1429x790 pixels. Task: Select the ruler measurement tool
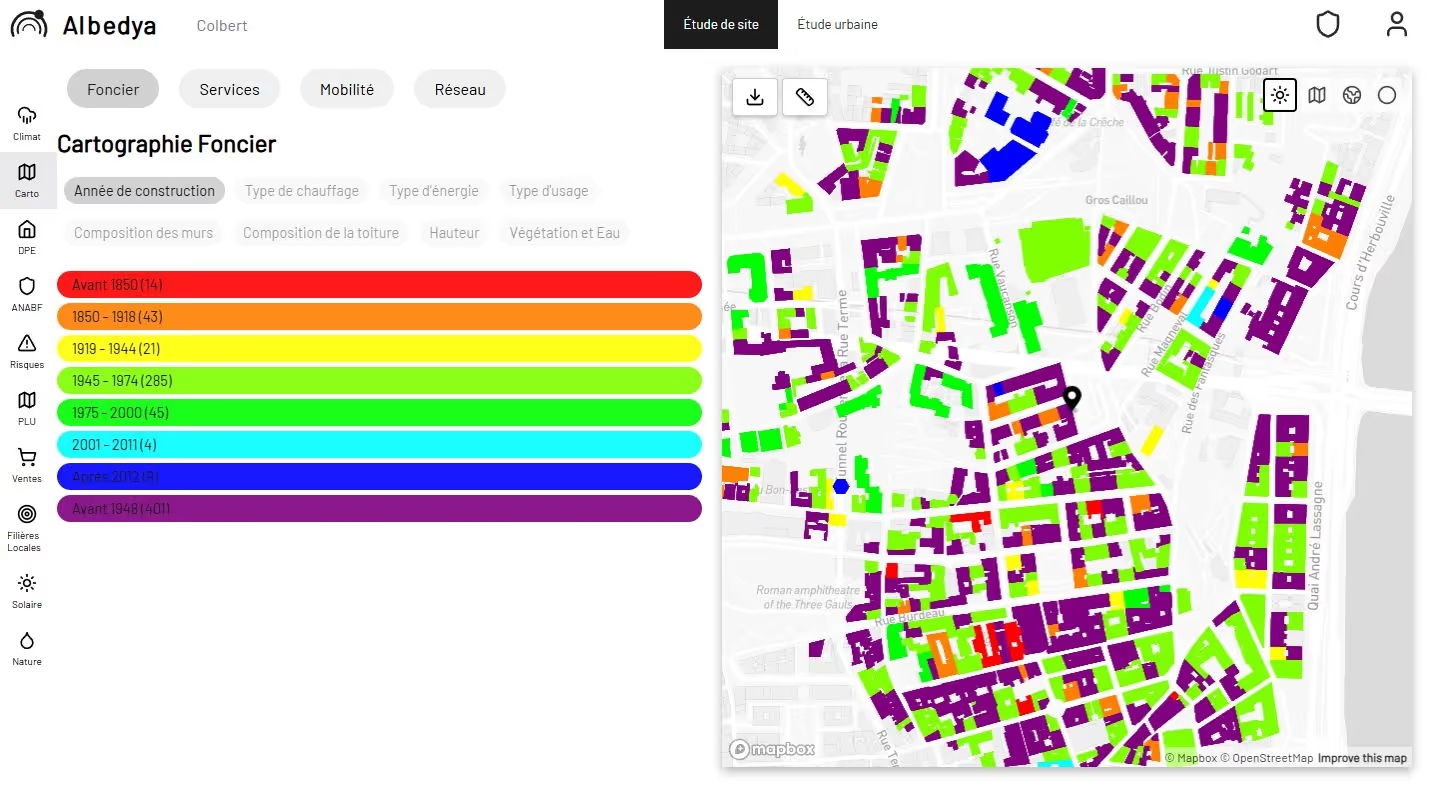[805, 97]
